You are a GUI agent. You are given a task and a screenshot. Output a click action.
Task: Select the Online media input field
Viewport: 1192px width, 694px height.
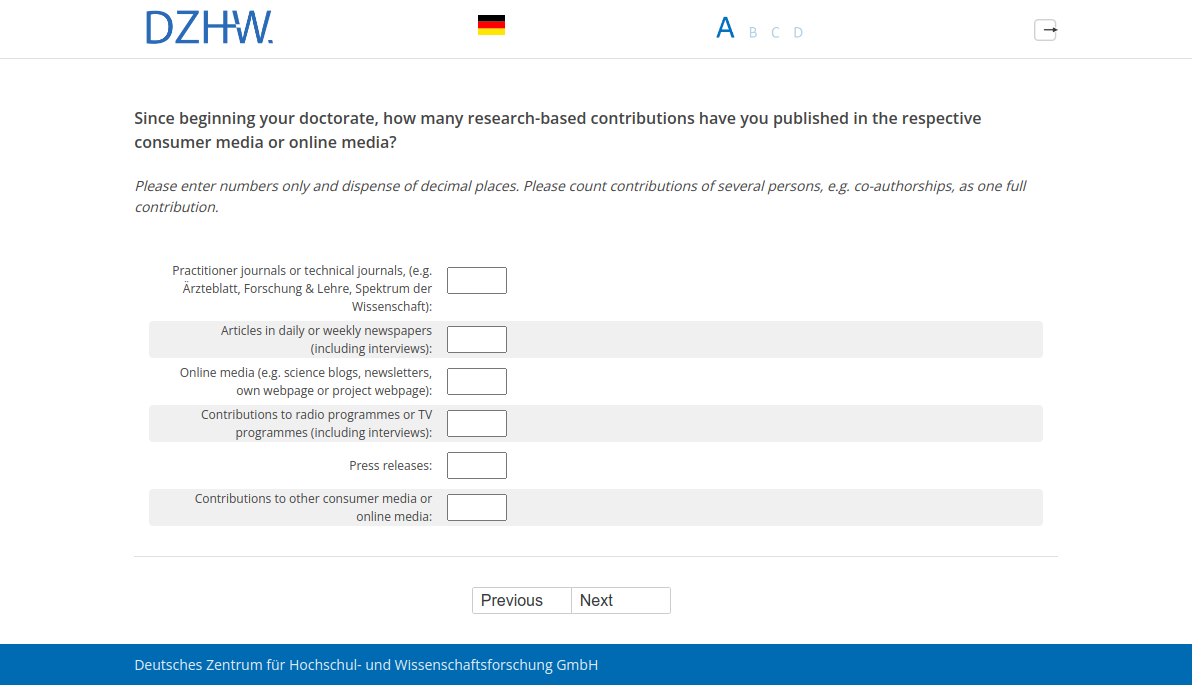coord(476,382)
